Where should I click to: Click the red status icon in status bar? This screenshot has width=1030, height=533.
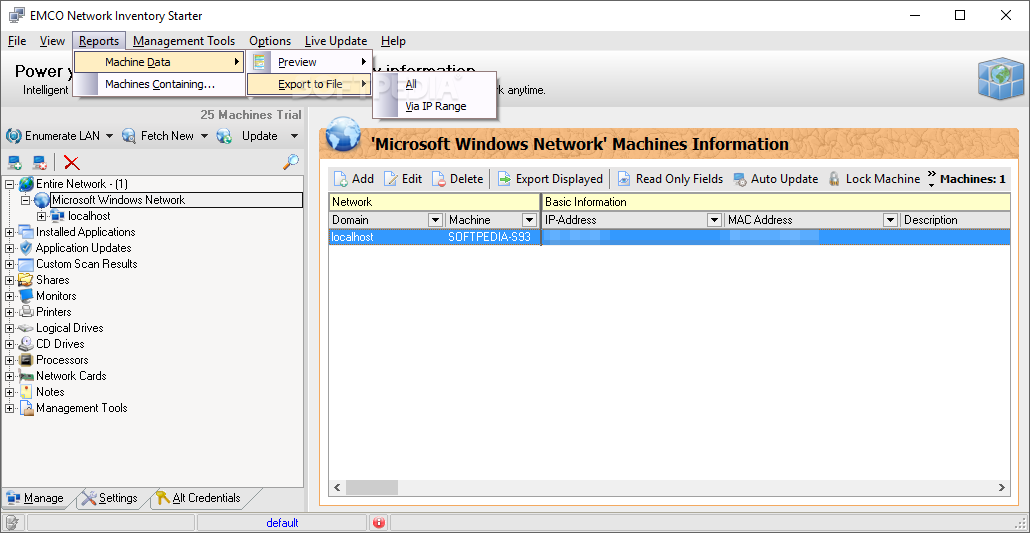378,523
